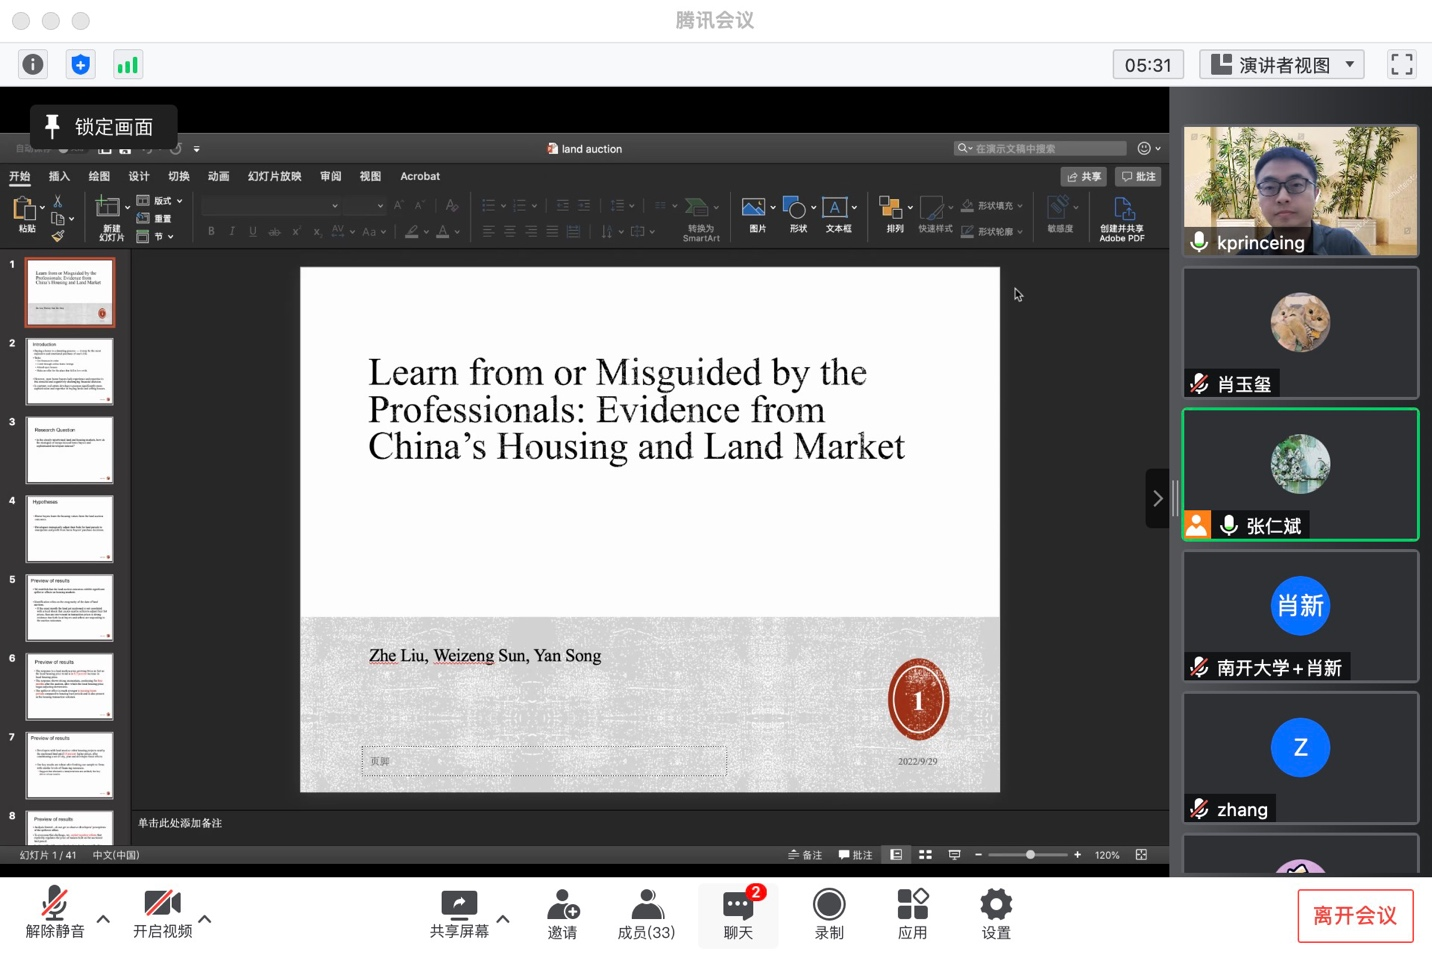
Task: Enter full screen mode
Action: click(x=1401, y=65)
